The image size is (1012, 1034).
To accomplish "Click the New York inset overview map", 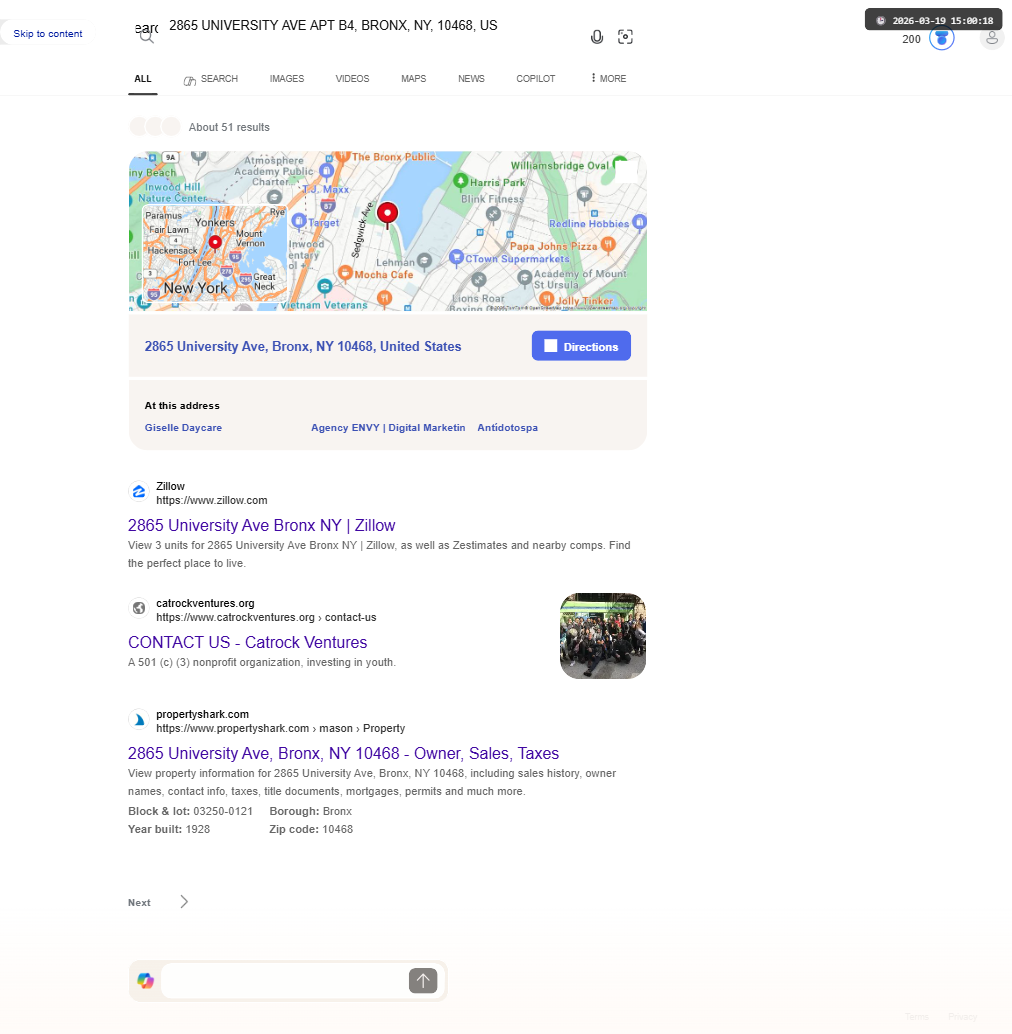I will [214, 254].
